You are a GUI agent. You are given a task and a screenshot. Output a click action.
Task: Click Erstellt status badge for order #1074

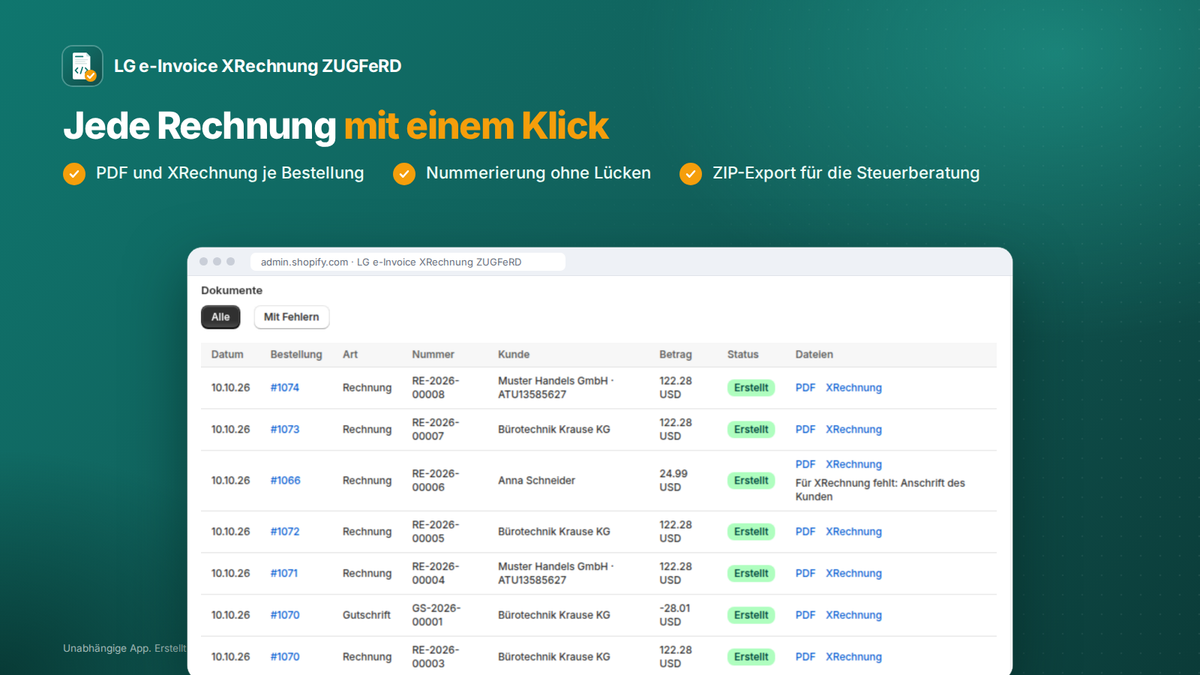click(751, 388)
